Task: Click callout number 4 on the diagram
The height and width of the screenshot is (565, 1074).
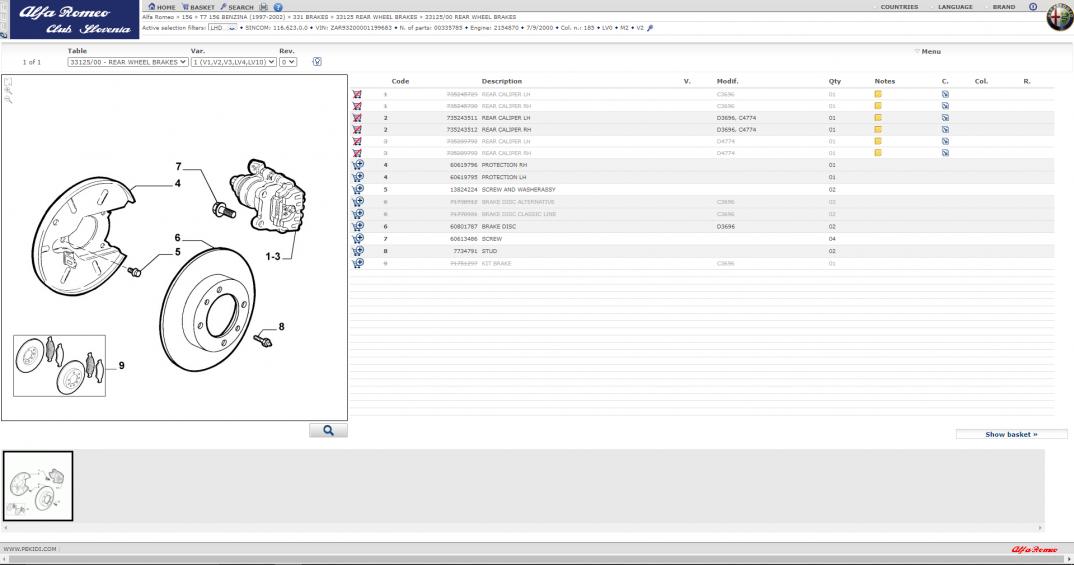Action: 177,184
